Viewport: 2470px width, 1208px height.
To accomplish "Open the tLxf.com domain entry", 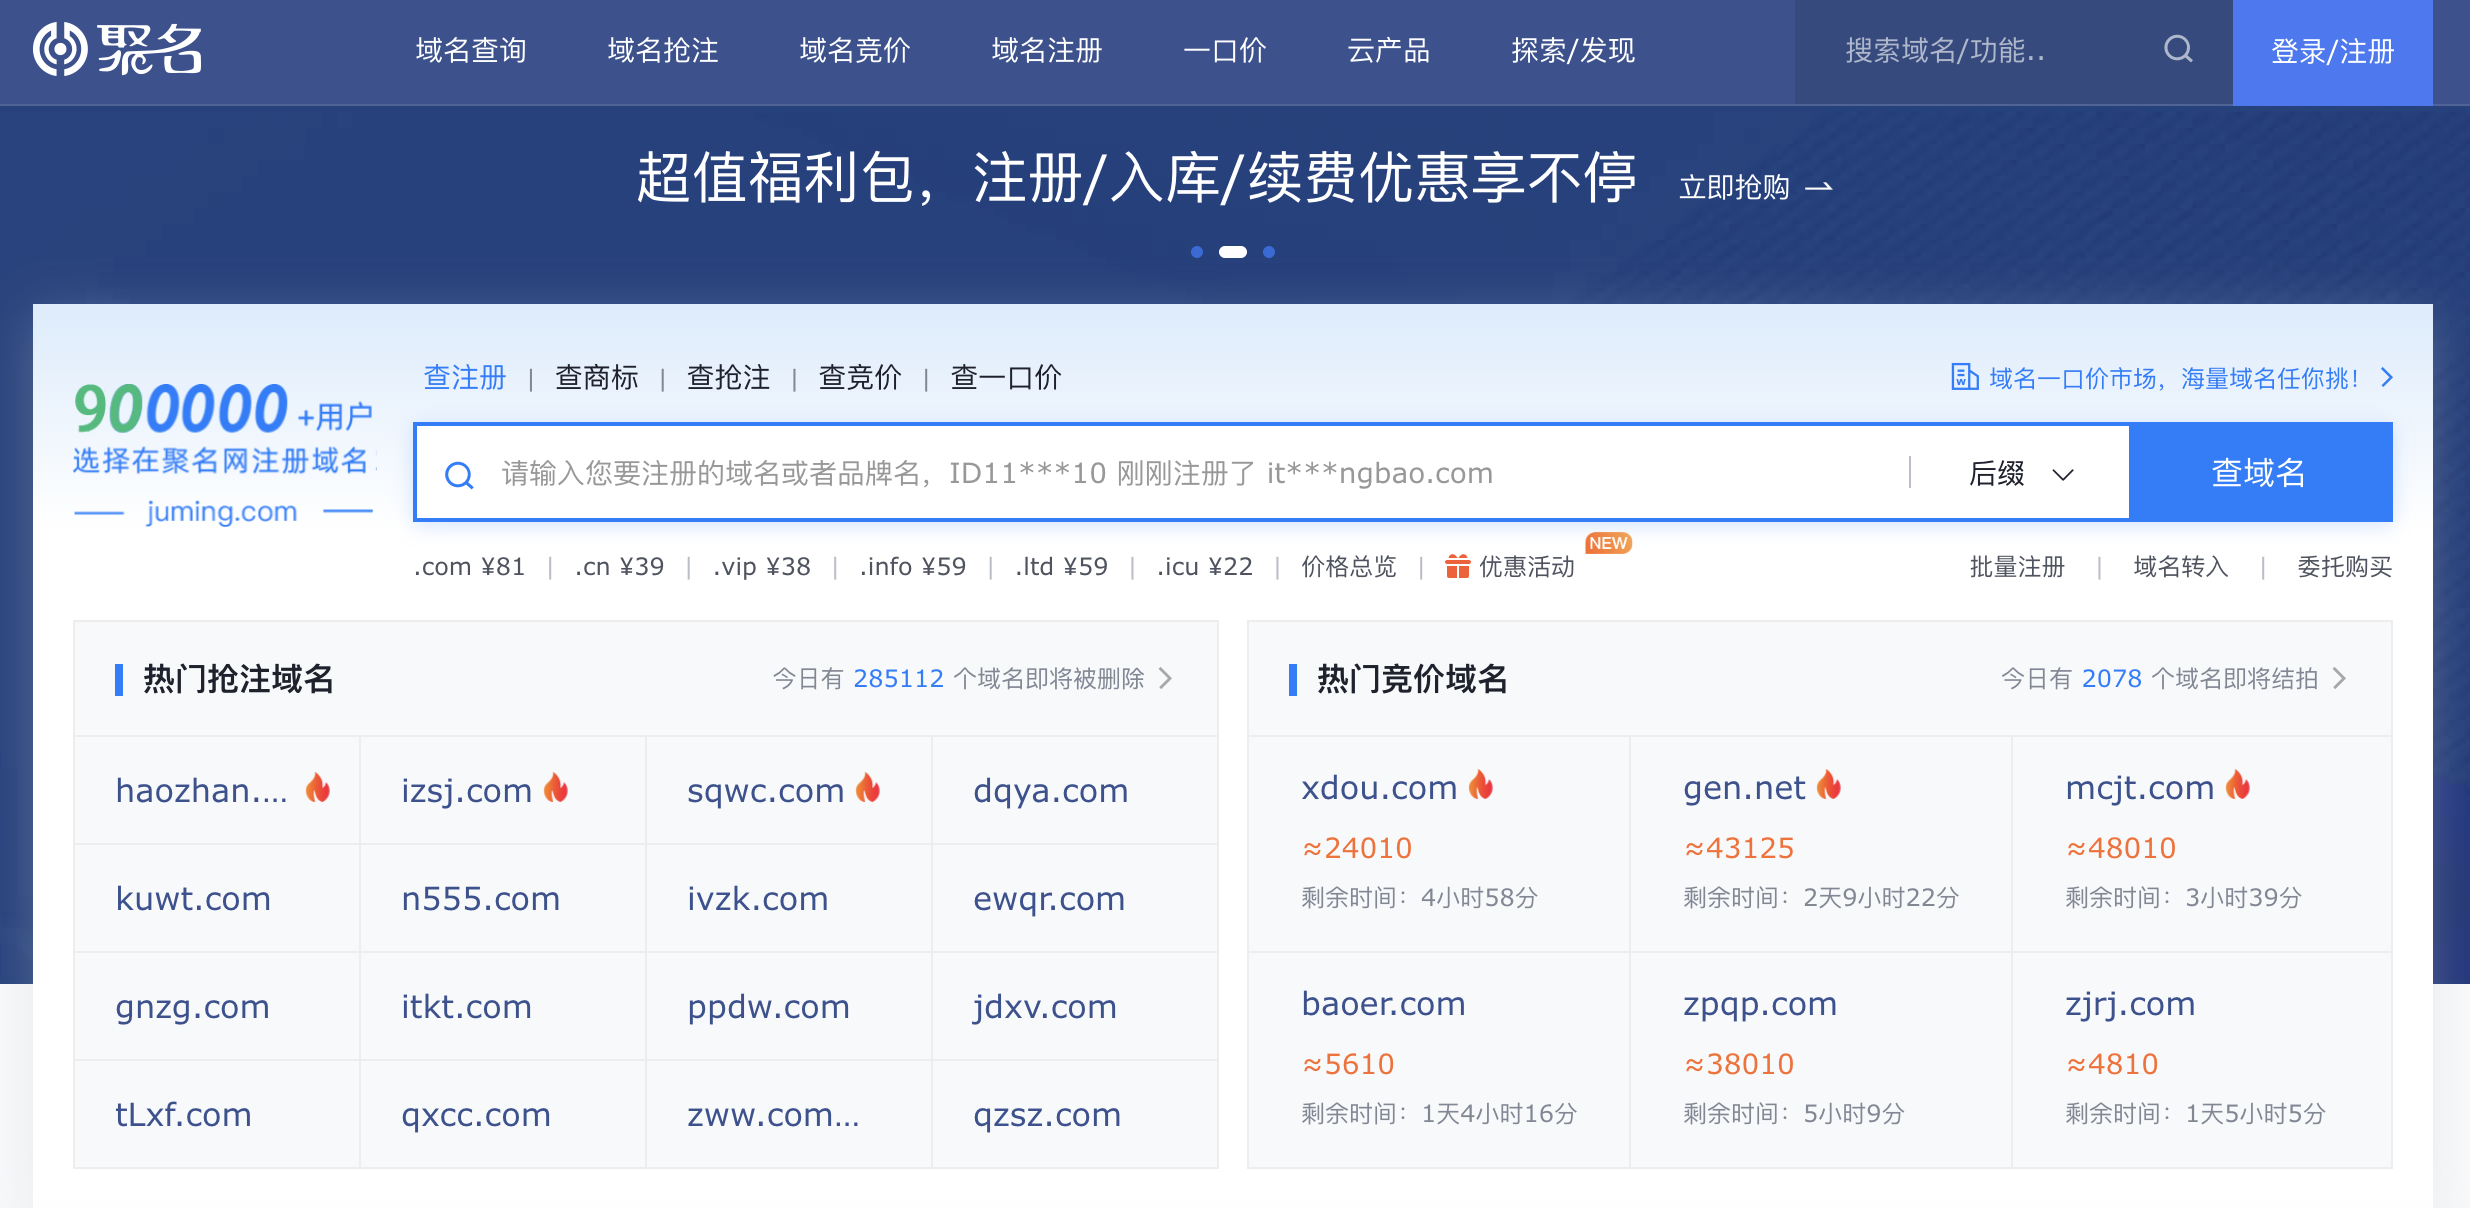I will coord(184,1114).
